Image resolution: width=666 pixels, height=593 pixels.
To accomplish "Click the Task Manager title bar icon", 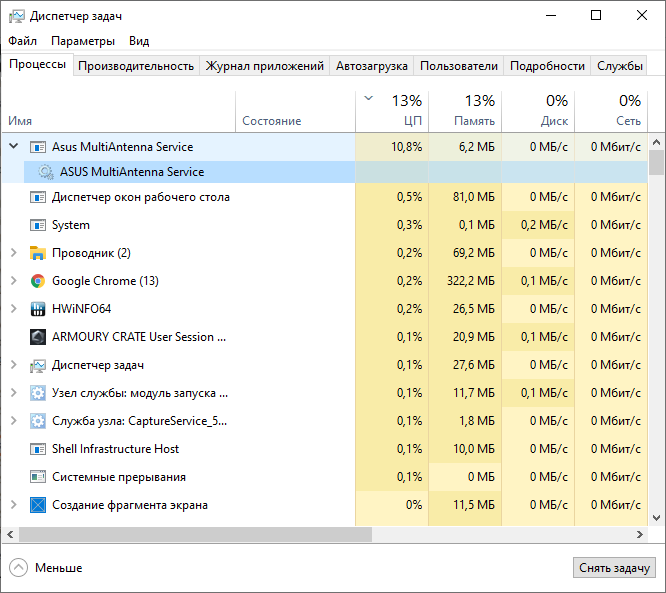I will [17, 16].
